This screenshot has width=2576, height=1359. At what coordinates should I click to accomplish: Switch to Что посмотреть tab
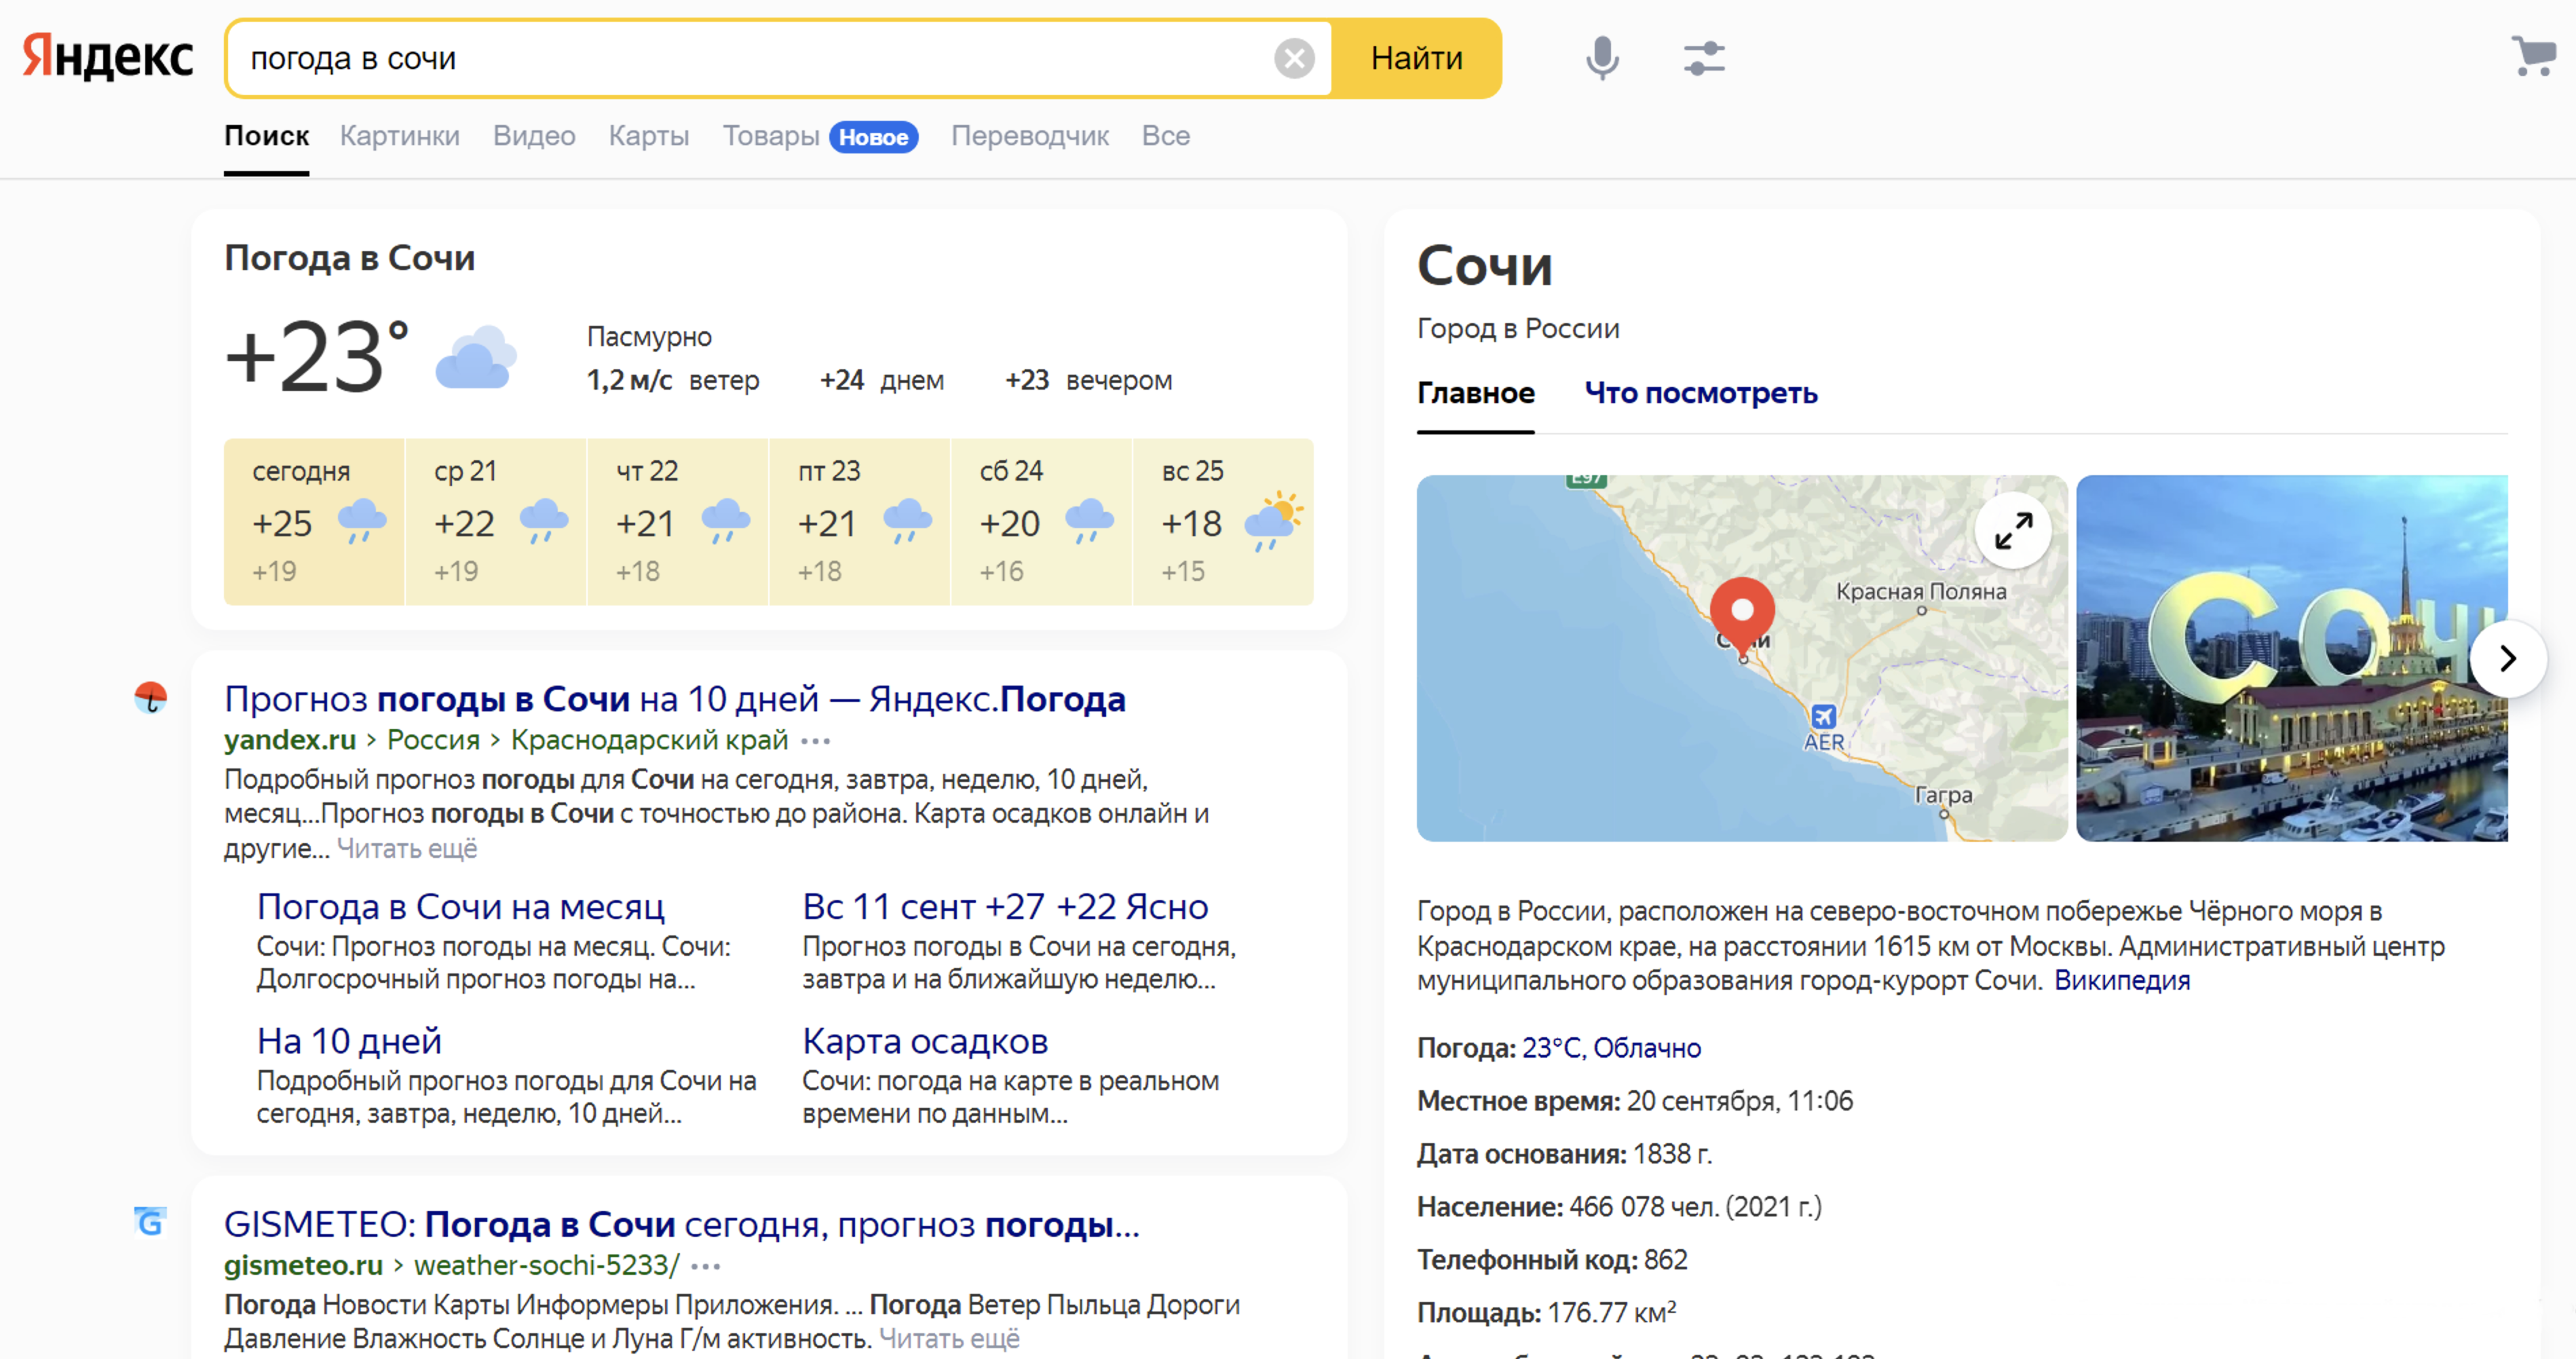click(x=1700, y=393)
